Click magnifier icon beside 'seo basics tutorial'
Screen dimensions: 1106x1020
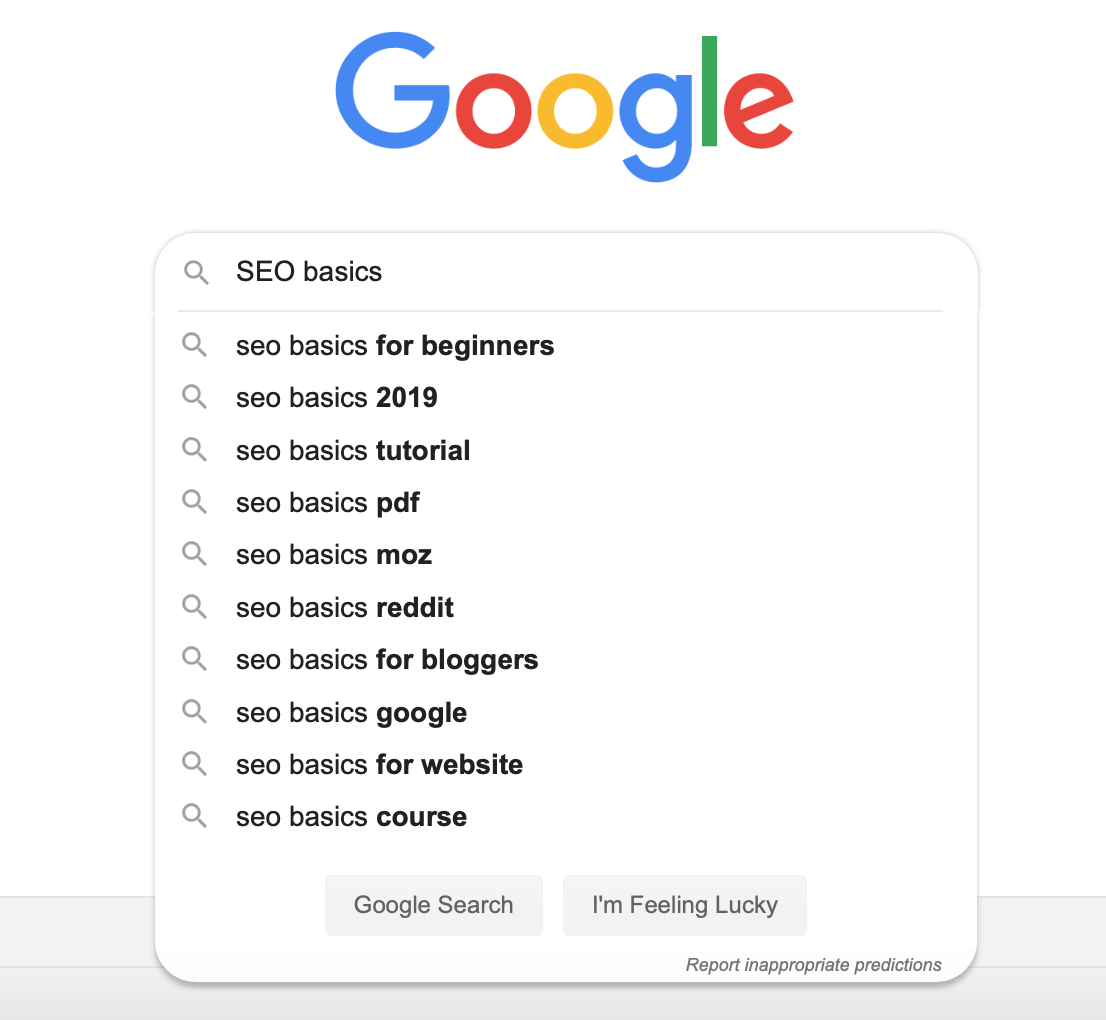tap(194, 449)
